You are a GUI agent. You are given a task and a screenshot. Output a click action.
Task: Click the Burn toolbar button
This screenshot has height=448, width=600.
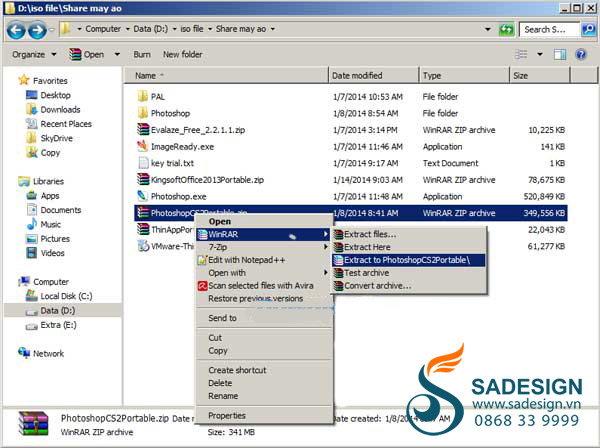click(x=142, y=54)
